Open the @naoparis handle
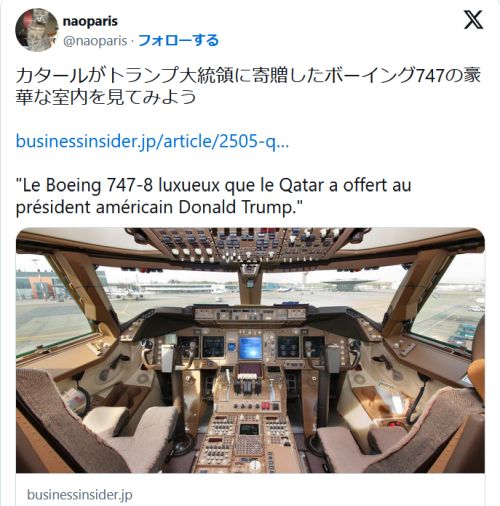Image resolution: width=500 pixels, height=506 pixels. pos(95,41)
